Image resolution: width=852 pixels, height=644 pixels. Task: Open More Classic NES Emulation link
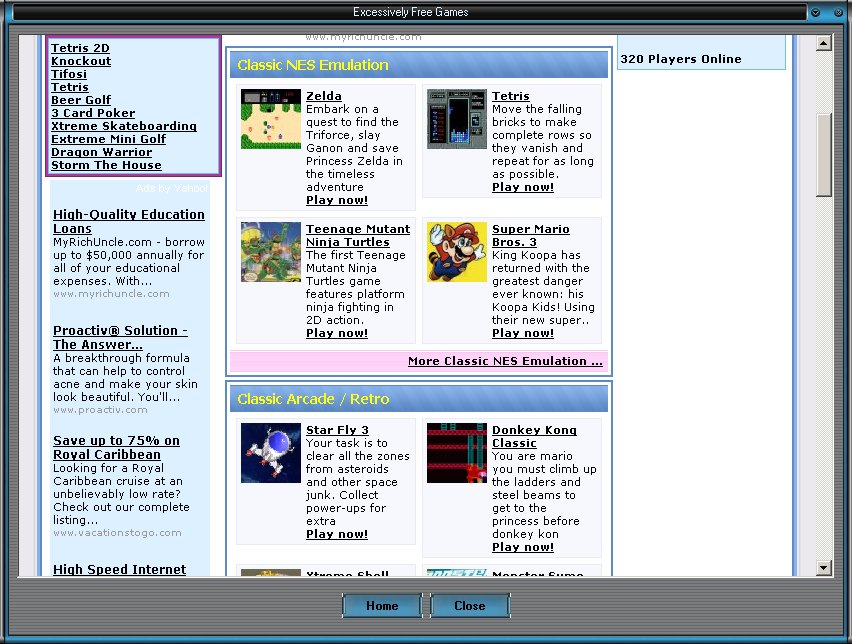click(x=505, y=361)
